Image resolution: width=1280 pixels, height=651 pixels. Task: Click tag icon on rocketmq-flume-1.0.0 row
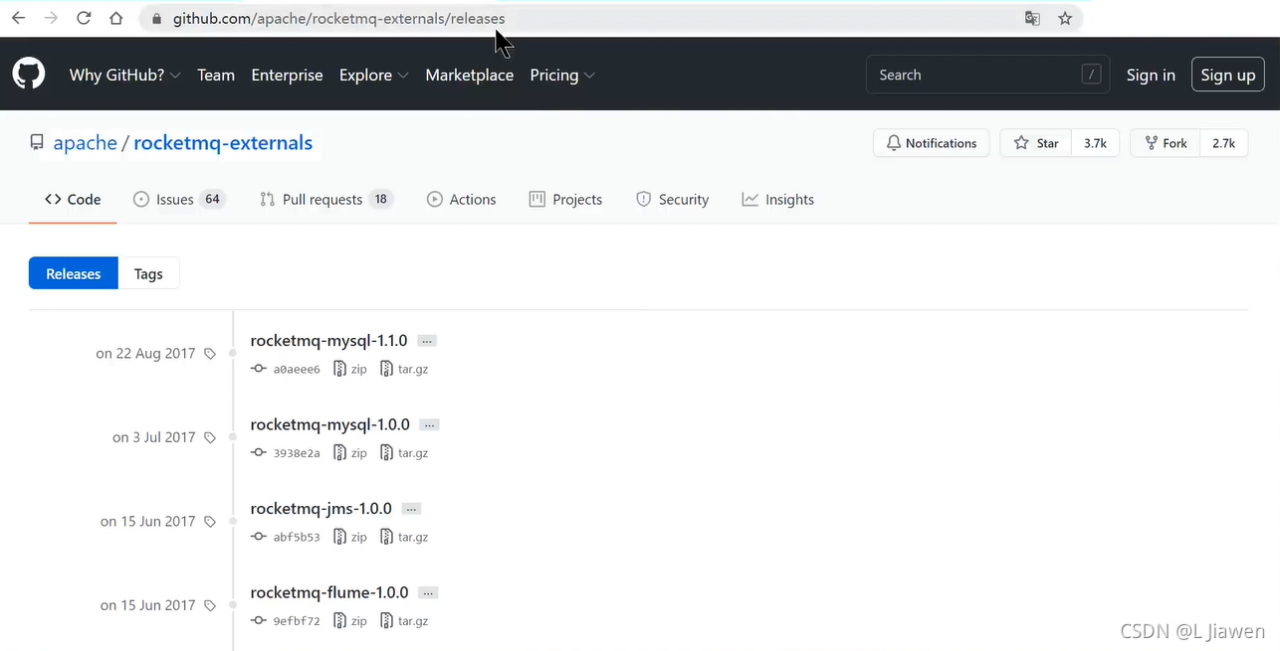(210, 606)
